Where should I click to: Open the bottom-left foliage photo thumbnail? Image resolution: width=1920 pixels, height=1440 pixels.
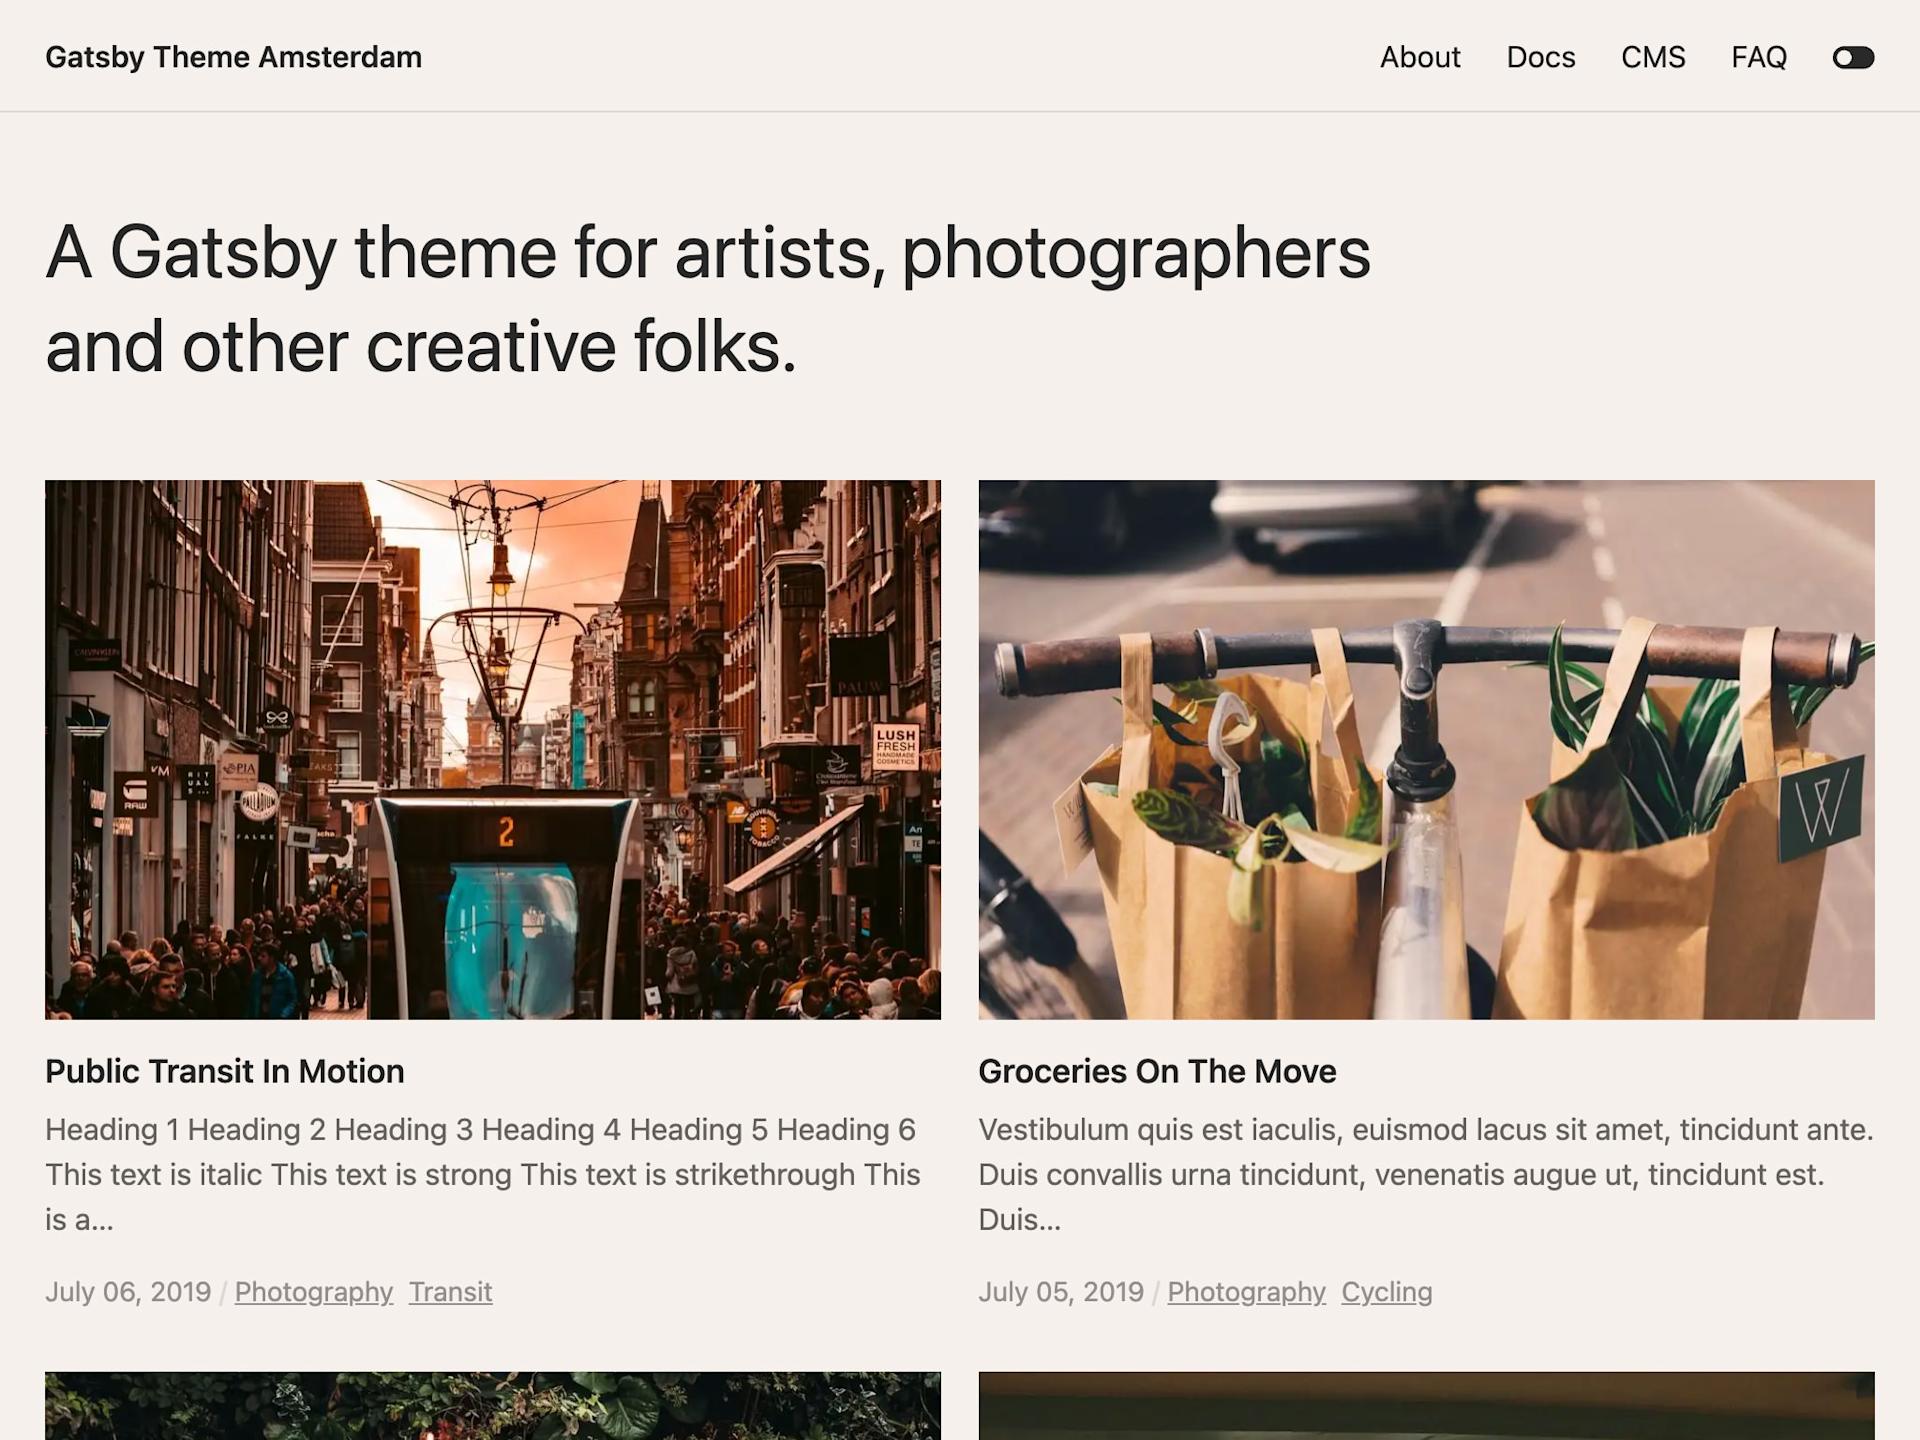(x=492, y=1406)
